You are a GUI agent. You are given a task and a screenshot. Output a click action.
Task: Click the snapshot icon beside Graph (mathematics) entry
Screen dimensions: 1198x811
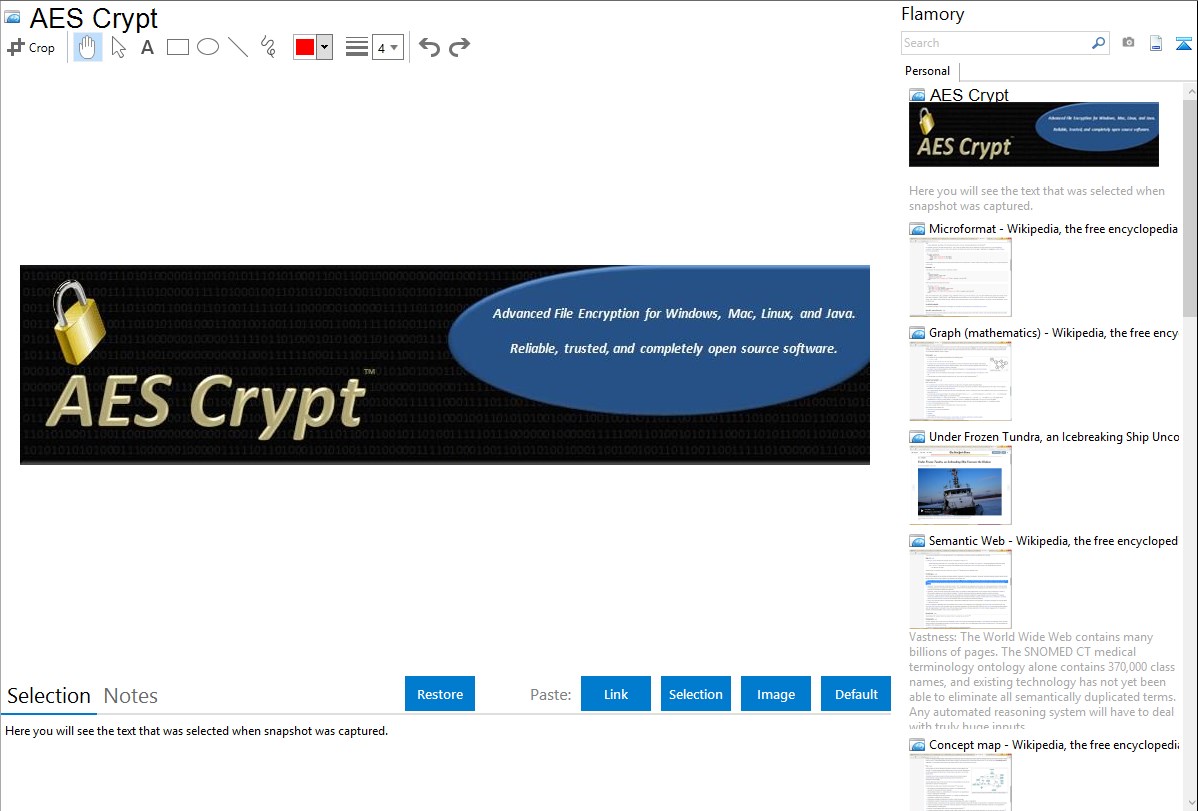click(918, 333)
